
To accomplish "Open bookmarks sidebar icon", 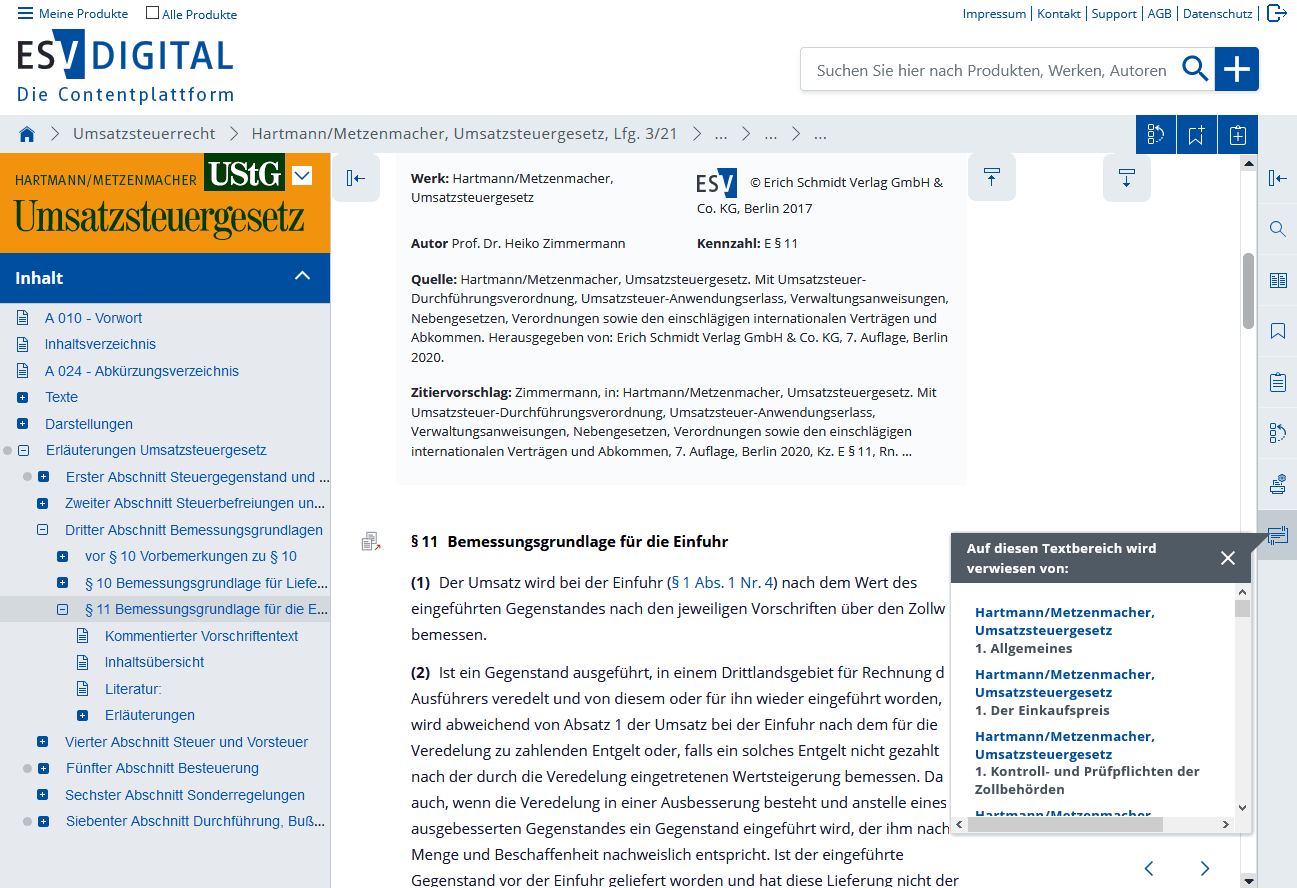I will [1277, 331].
